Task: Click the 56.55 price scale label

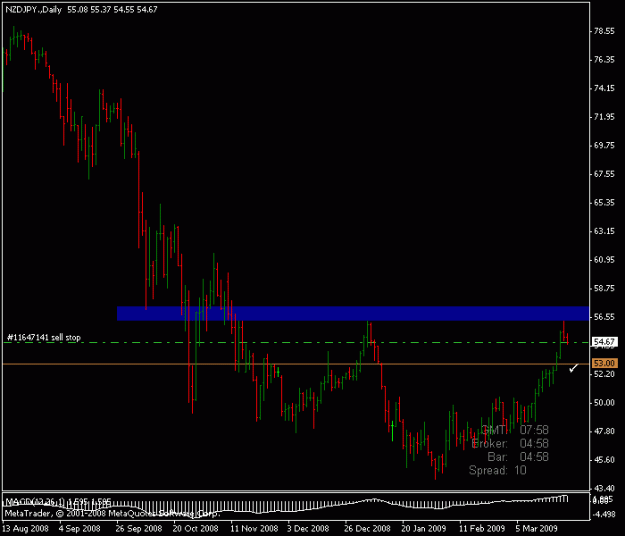Action: coord(604,317)
